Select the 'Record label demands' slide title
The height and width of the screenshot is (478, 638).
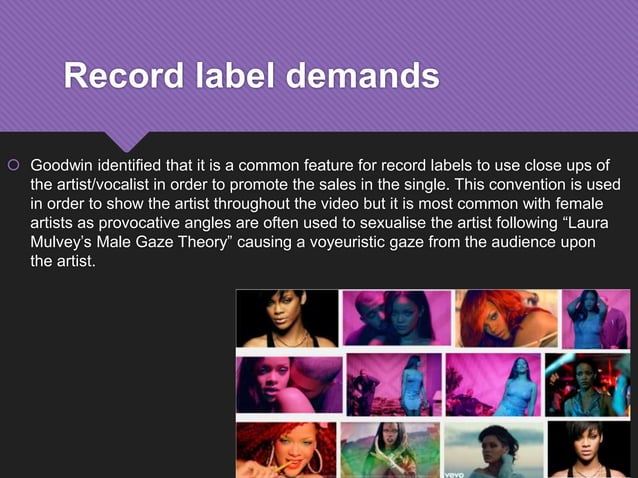pyautogui.click(x=251, y=75)
